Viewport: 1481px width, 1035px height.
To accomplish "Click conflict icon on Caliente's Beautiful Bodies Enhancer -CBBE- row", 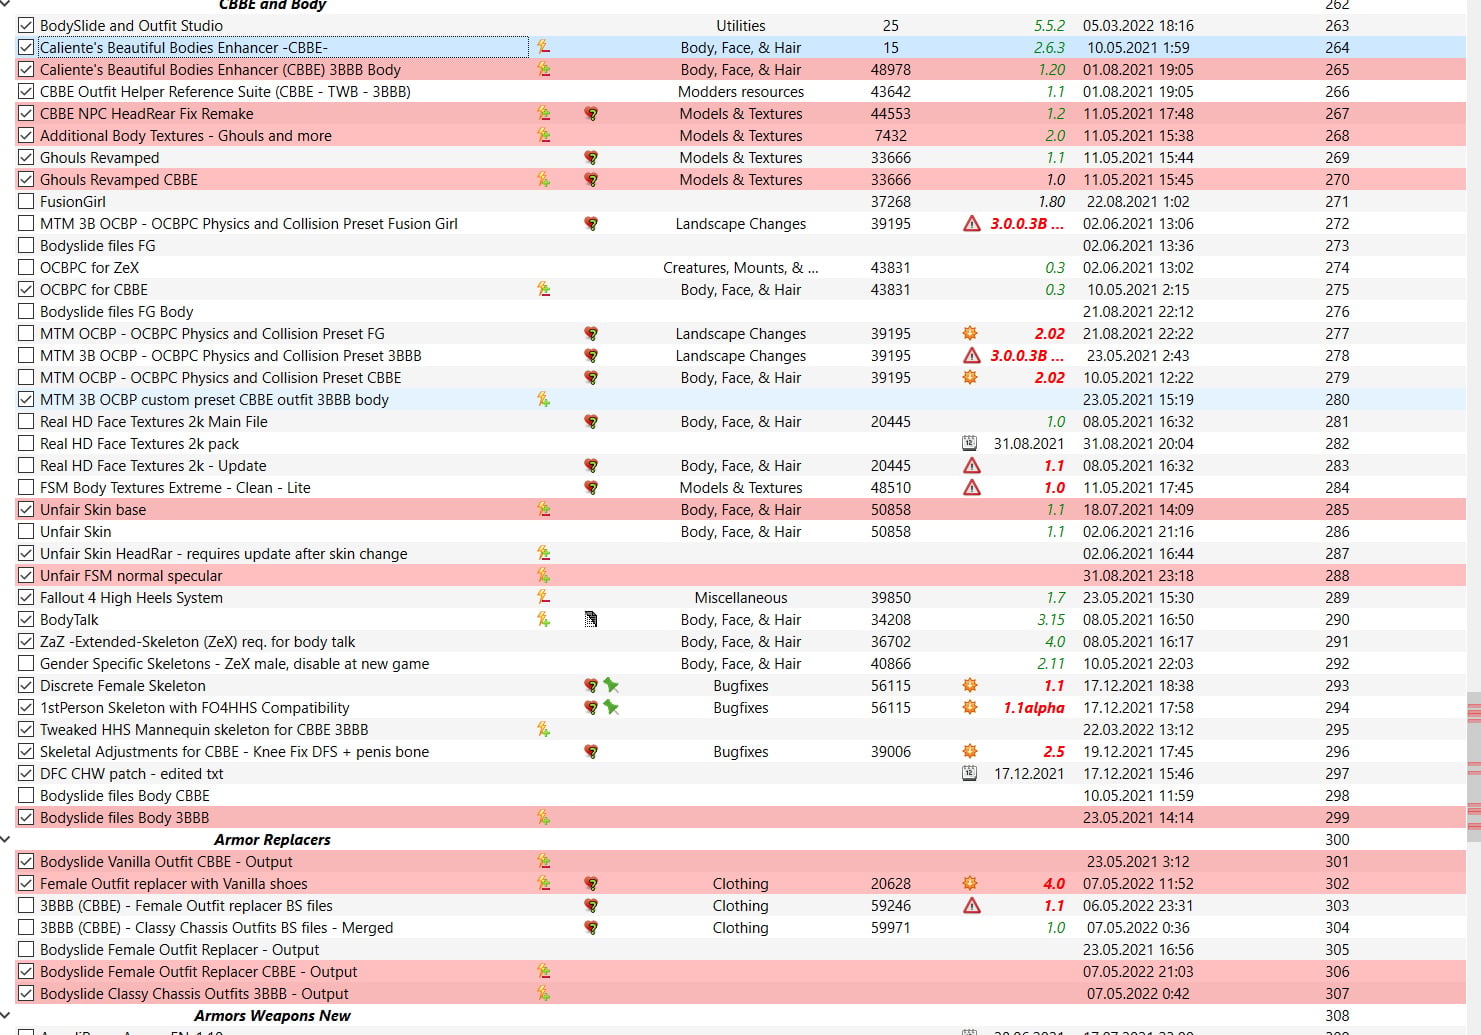I will coord(543,47).
